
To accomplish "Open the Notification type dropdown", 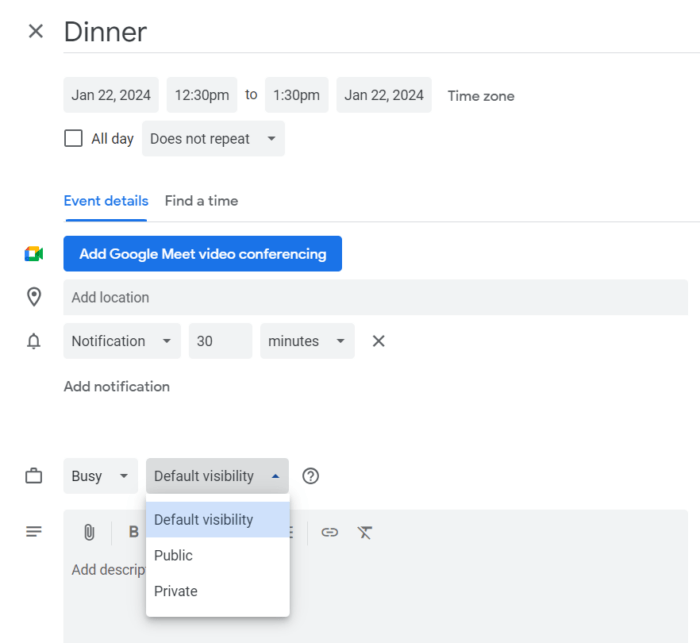I will (x=122, y=341).
